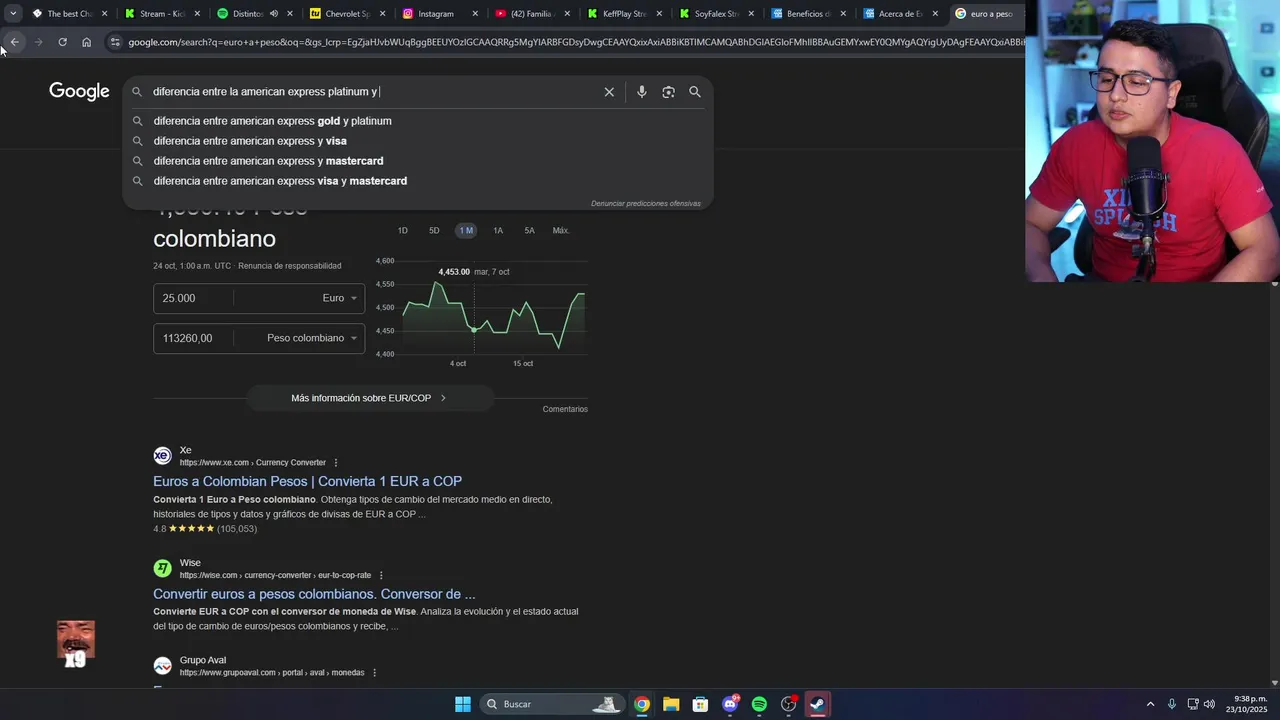Mute the Distintos tab audio icon
Screen dimensions: 1280x720
273,14
